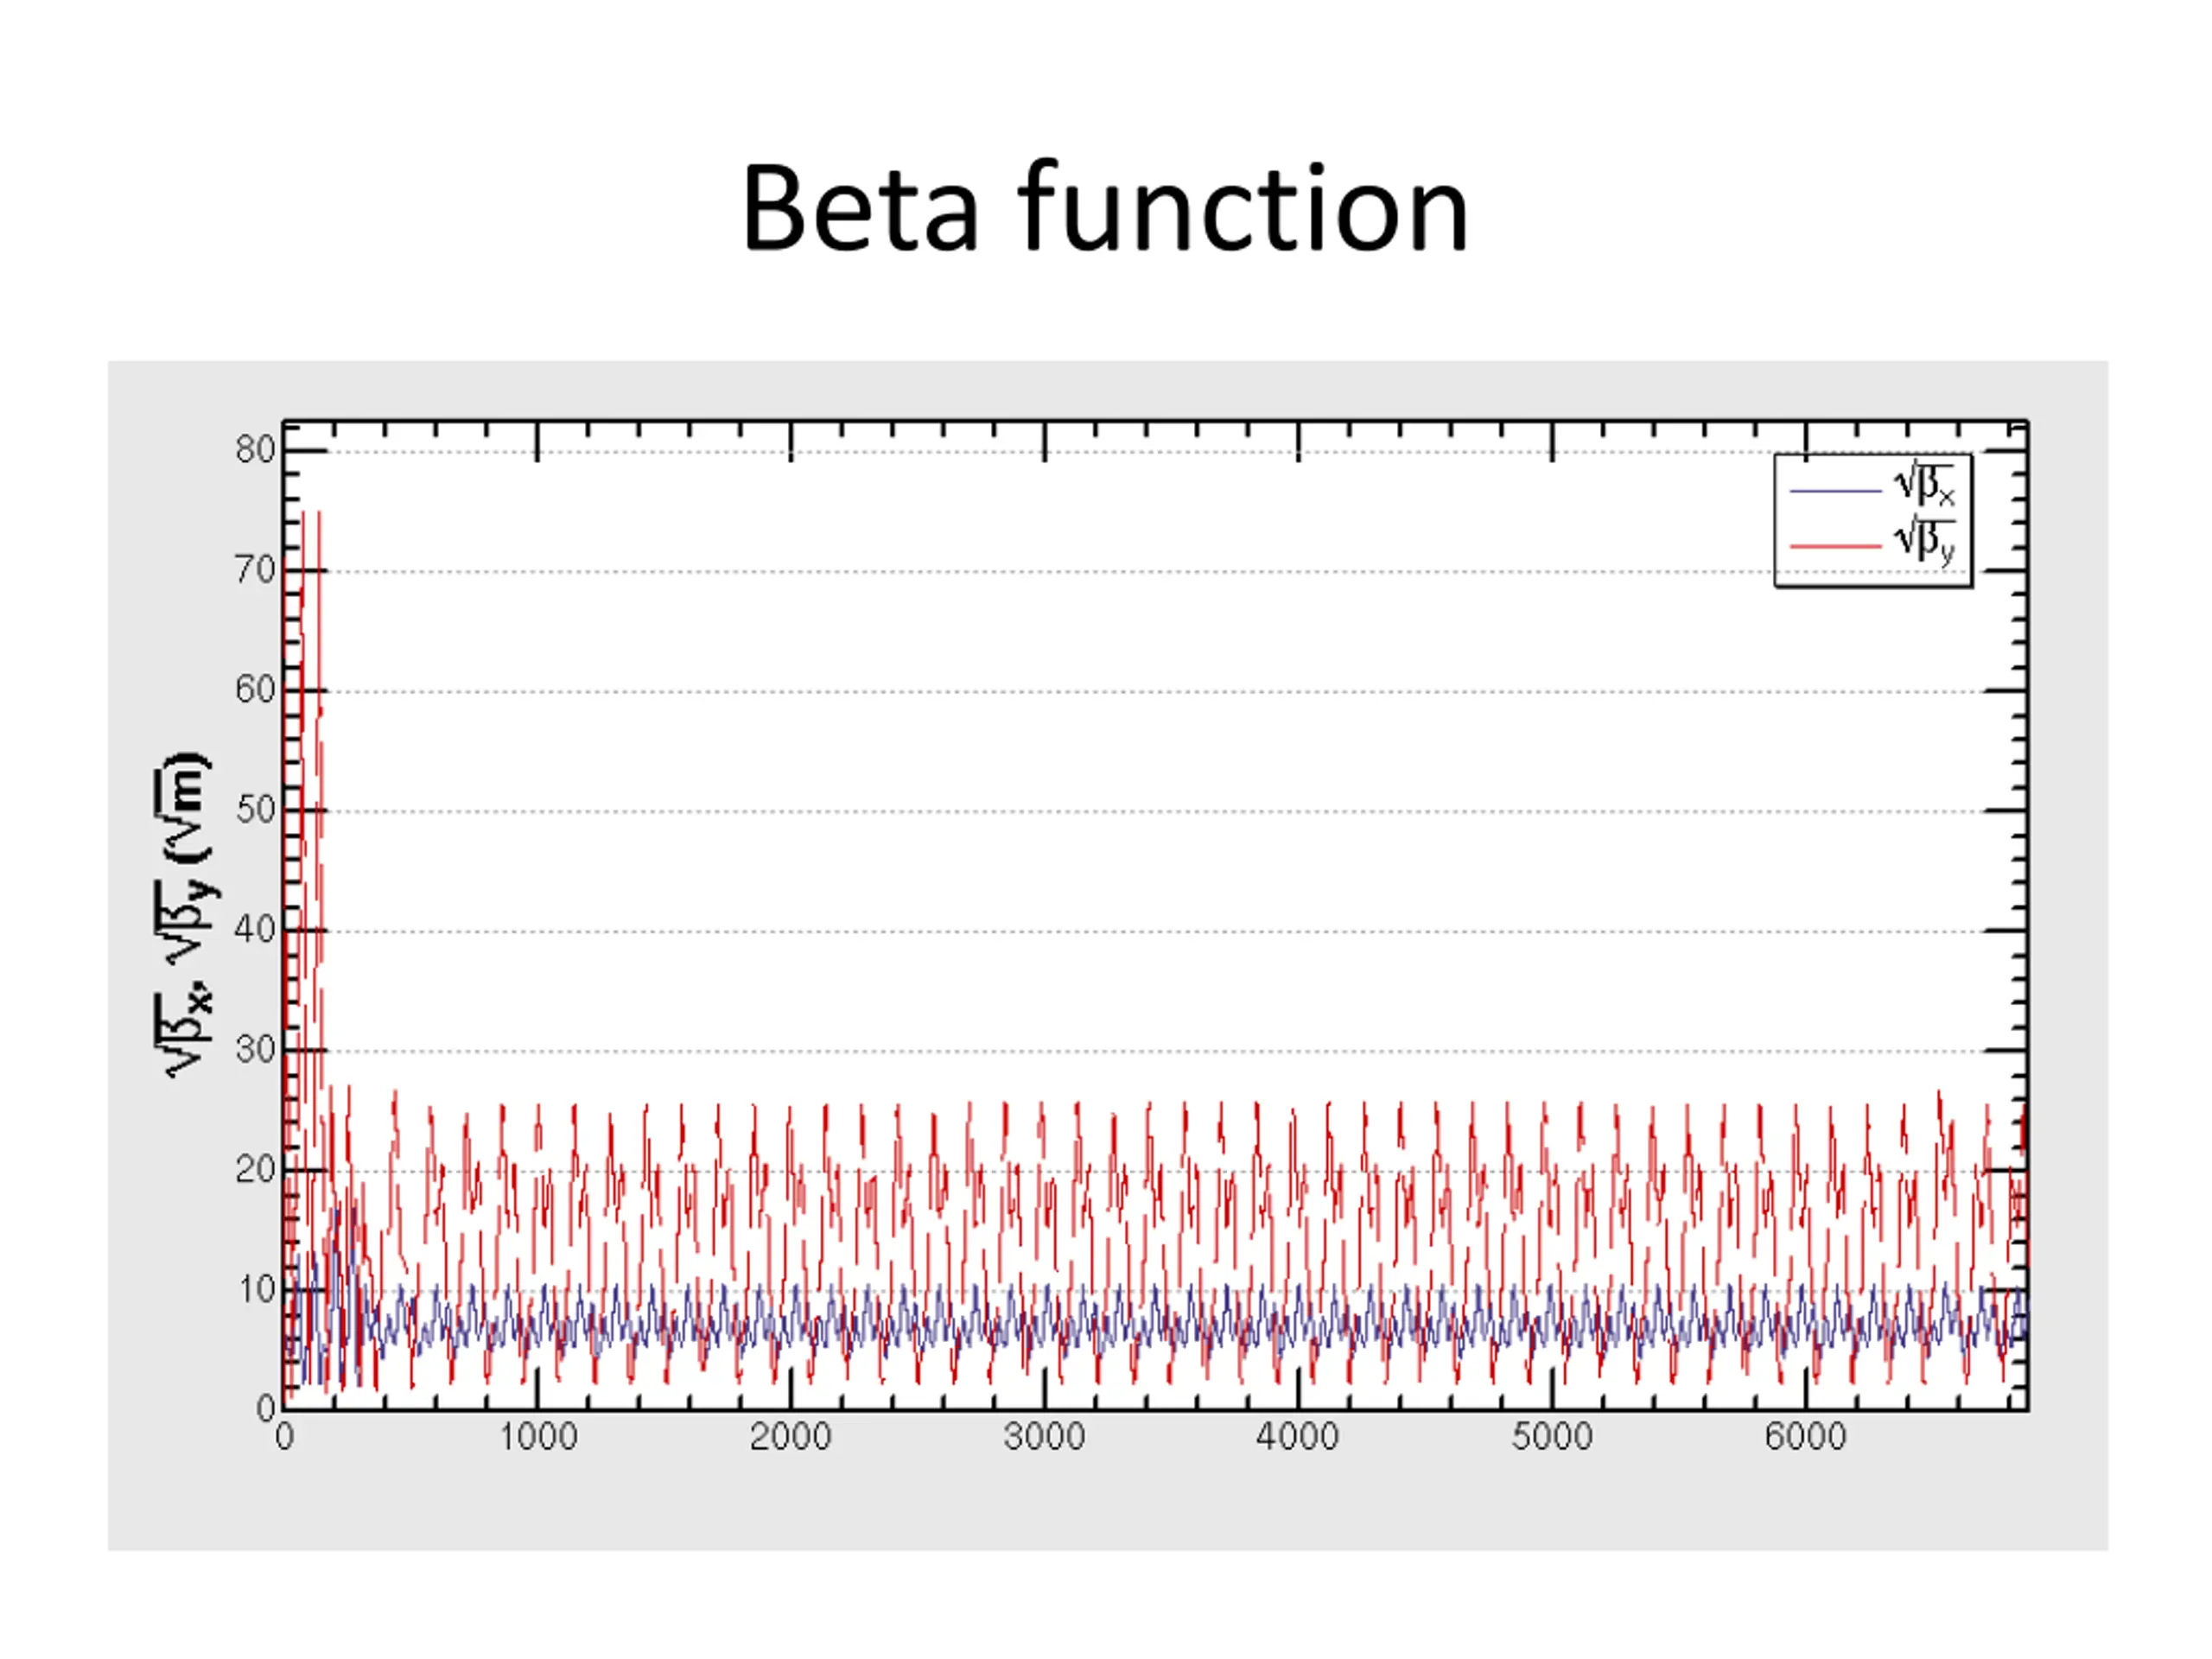Click x-axis tick label 5000

(x=1552, y=1438)
